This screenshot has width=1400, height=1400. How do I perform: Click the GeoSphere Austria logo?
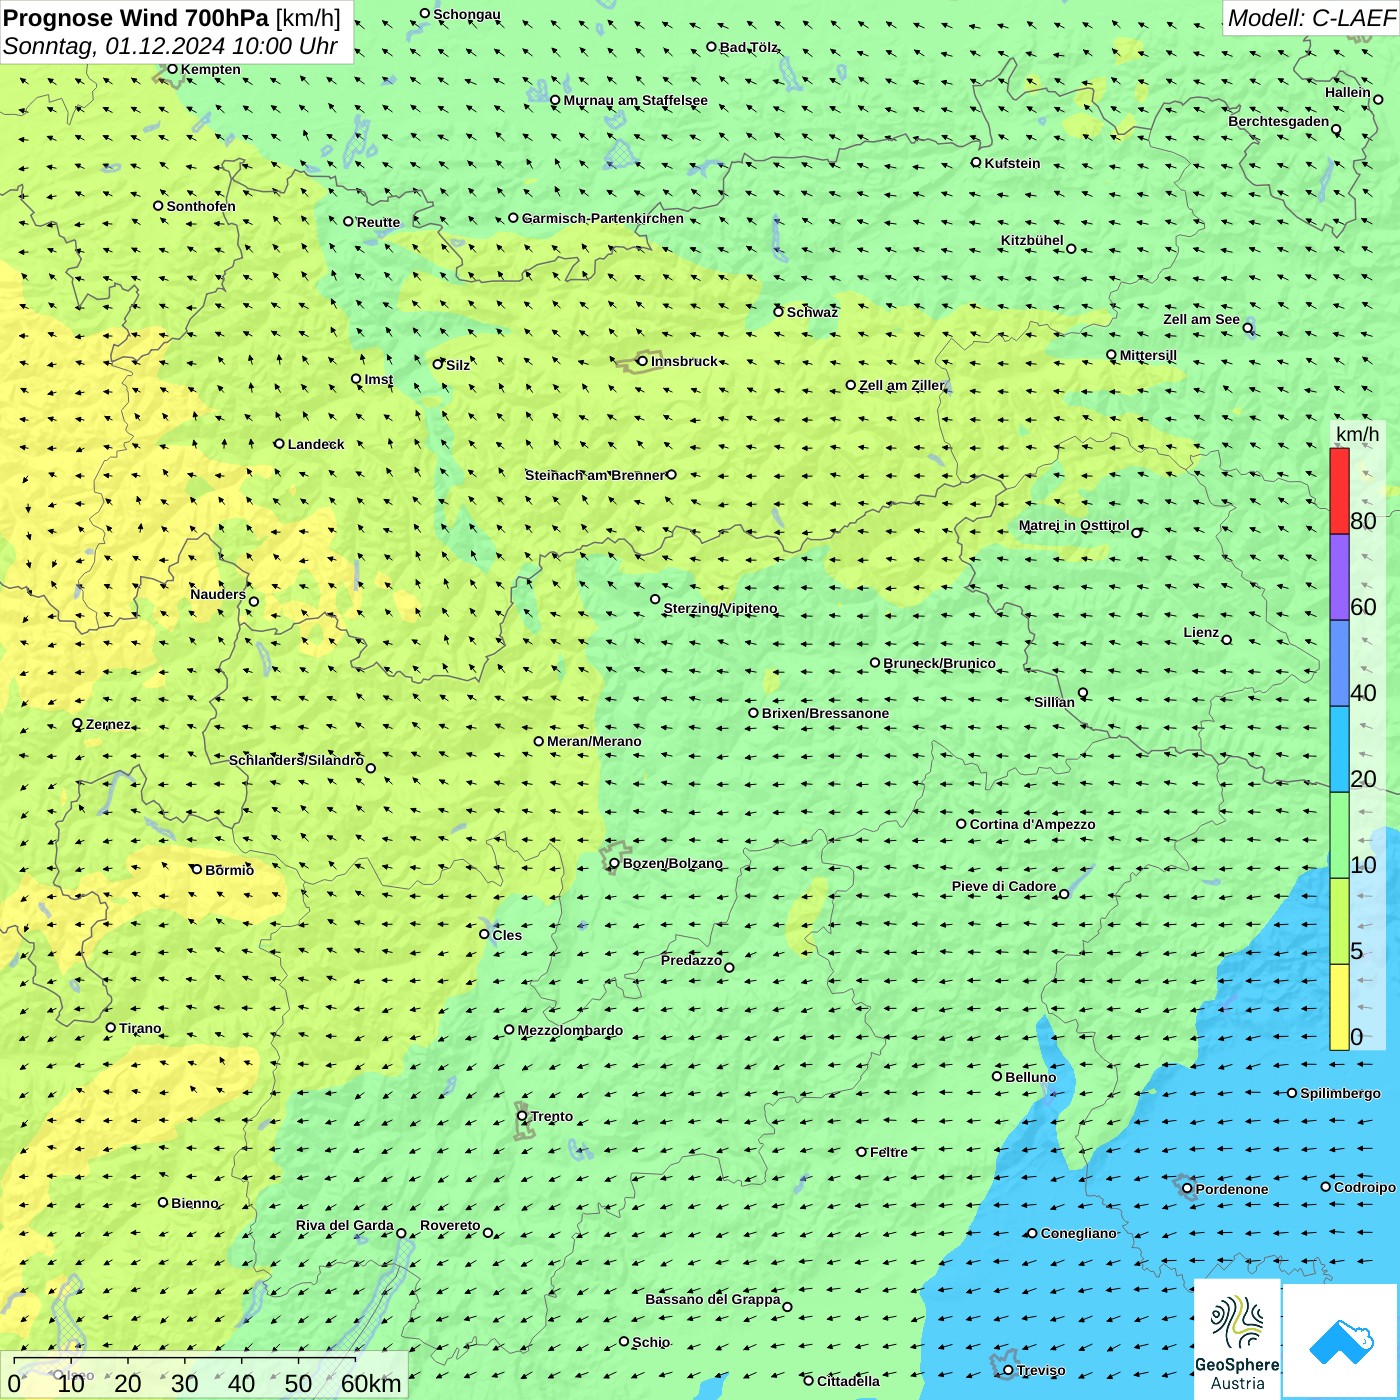[x=1237, y=1340]
